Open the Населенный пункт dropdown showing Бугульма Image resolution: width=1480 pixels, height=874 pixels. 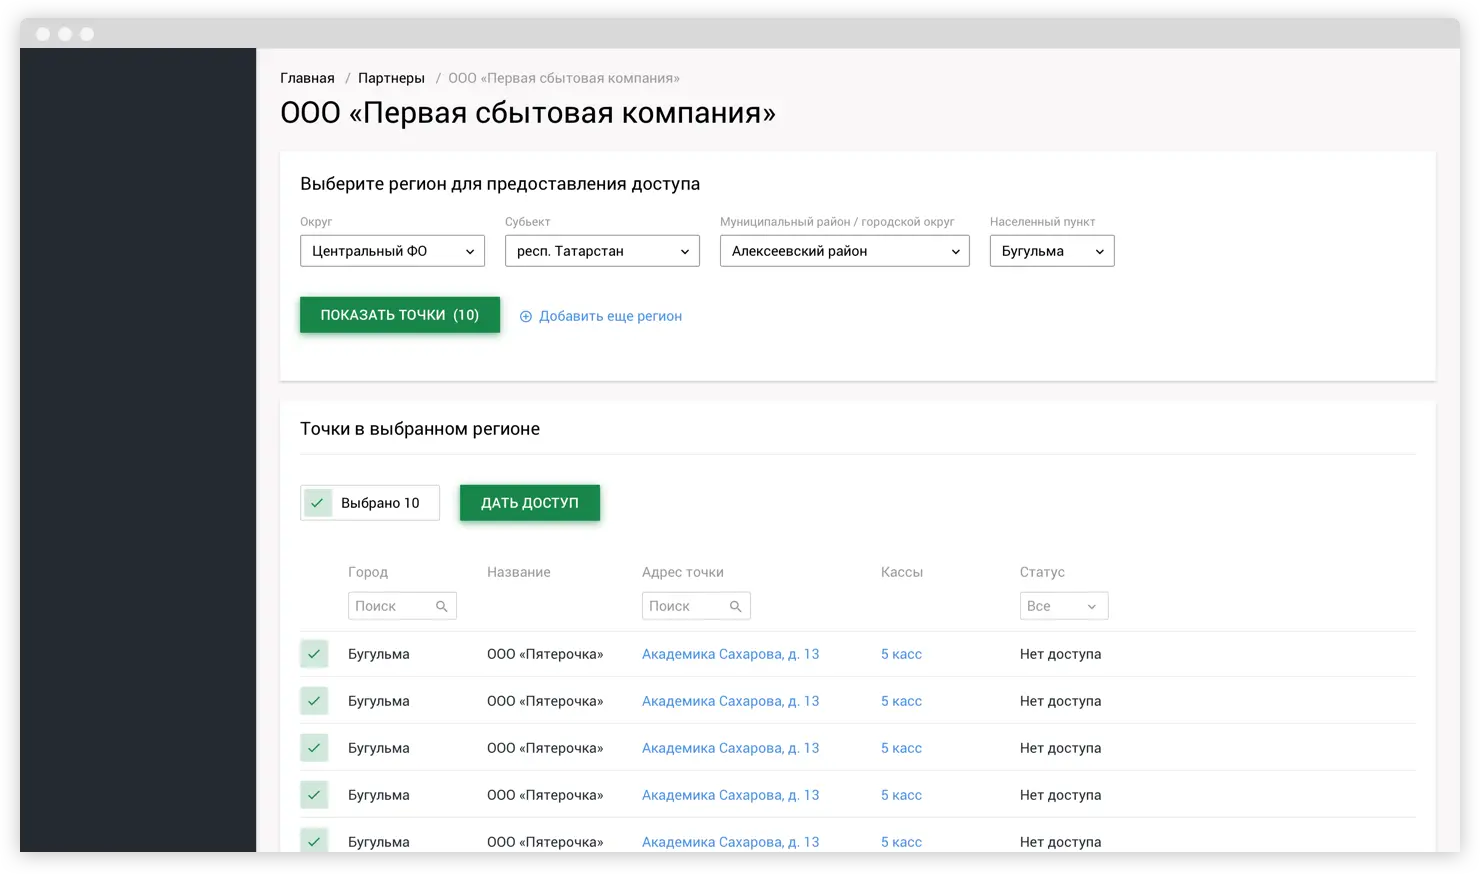(x=1052, y=251)
